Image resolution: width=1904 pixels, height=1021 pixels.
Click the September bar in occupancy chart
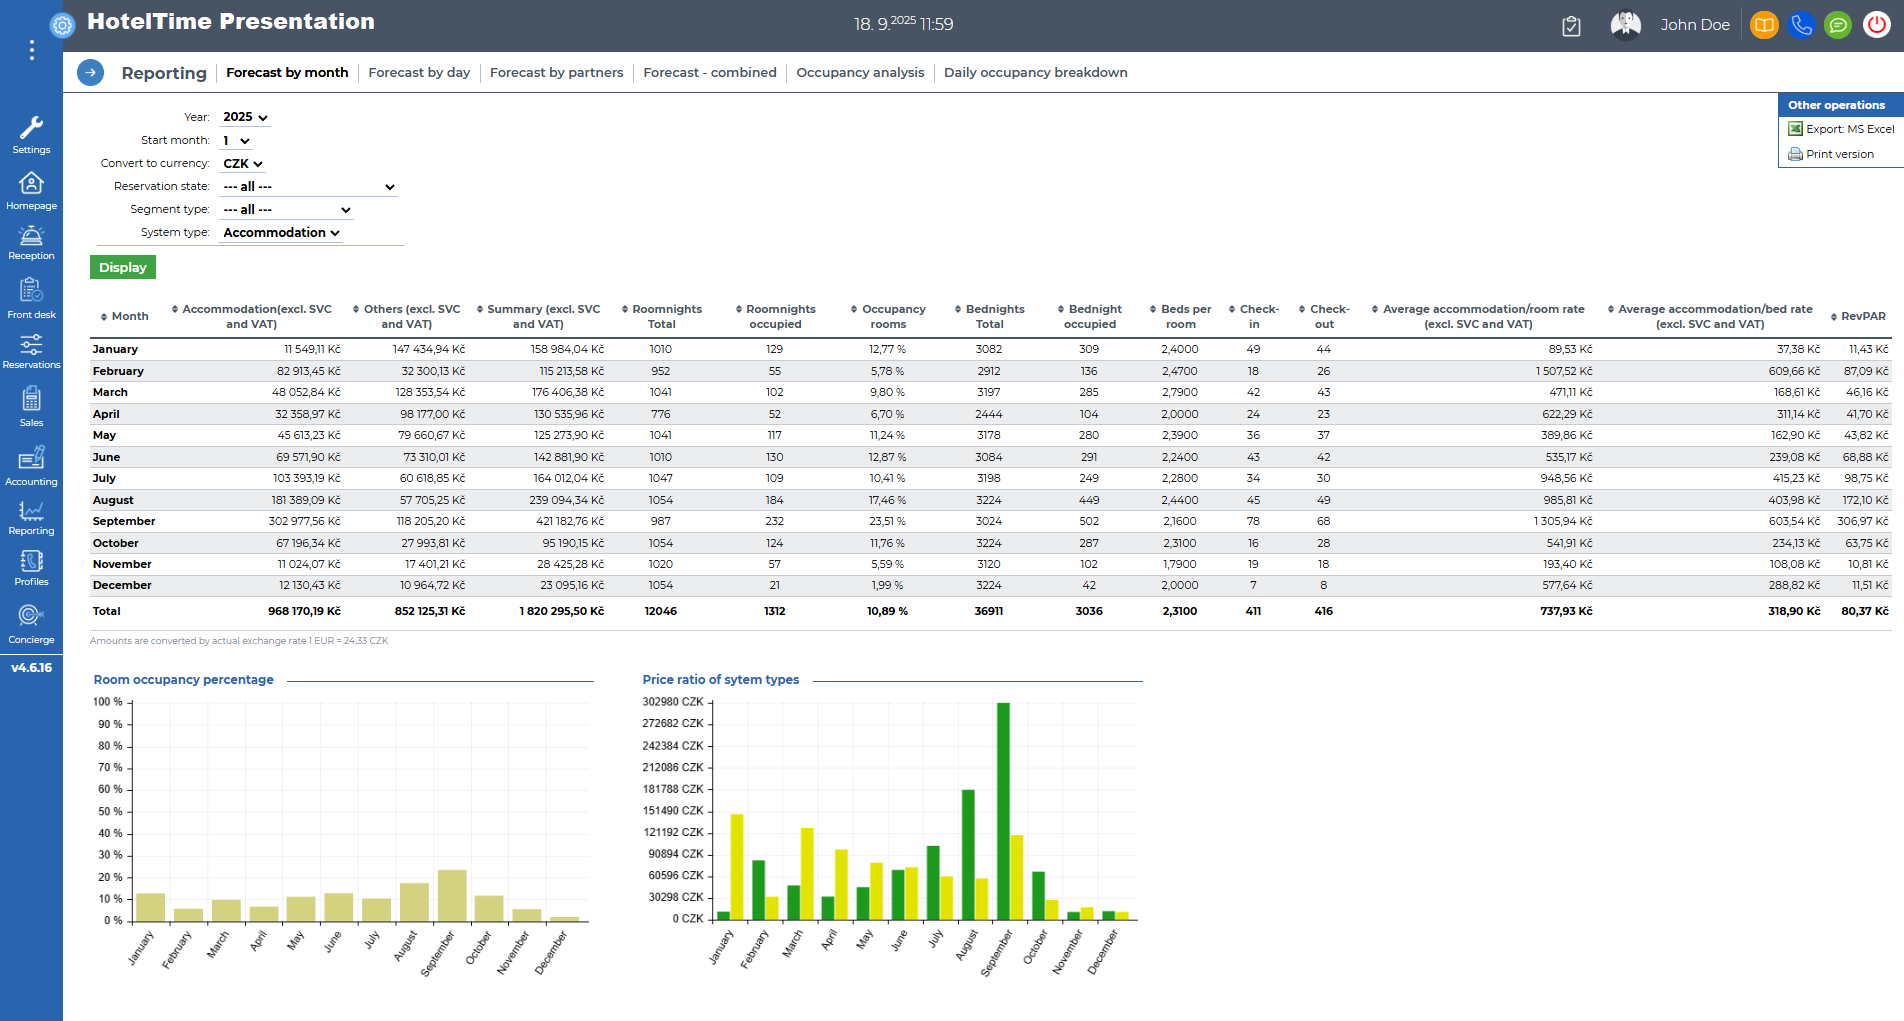coord(452,895)
